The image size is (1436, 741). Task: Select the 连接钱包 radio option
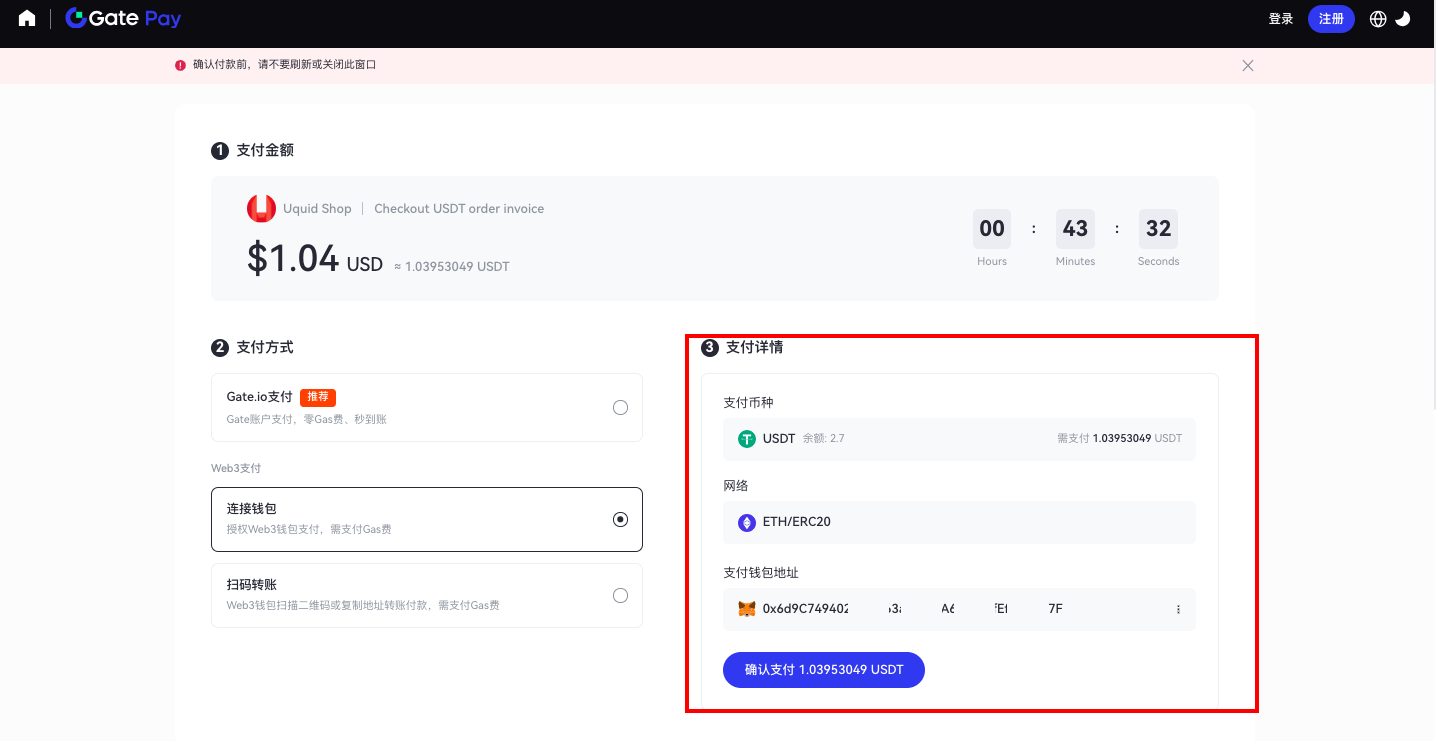pyautogui.click(x=620, y=519)
